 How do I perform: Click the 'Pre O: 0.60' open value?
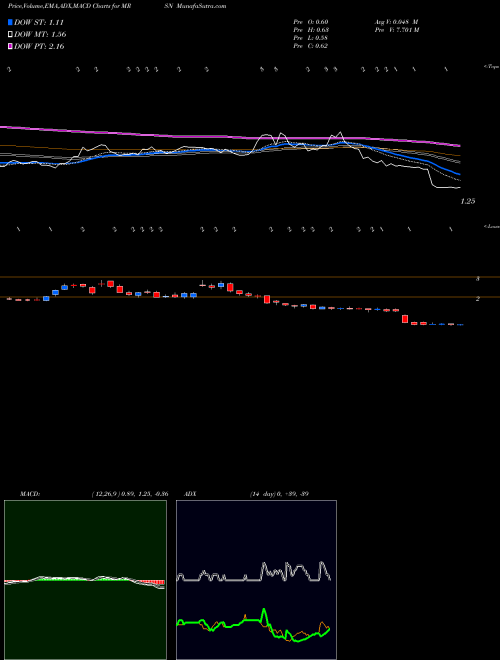(311, 22)
